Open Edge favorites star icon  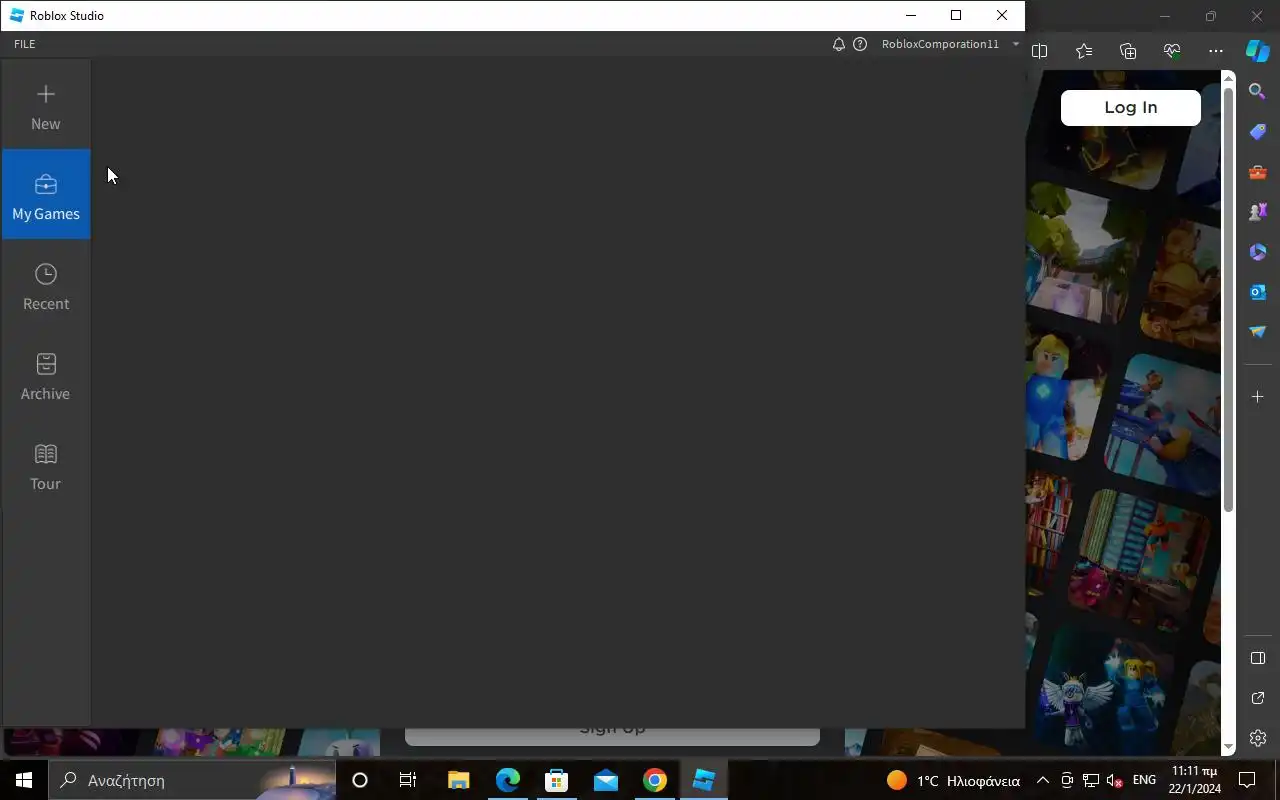(1084, 51)
